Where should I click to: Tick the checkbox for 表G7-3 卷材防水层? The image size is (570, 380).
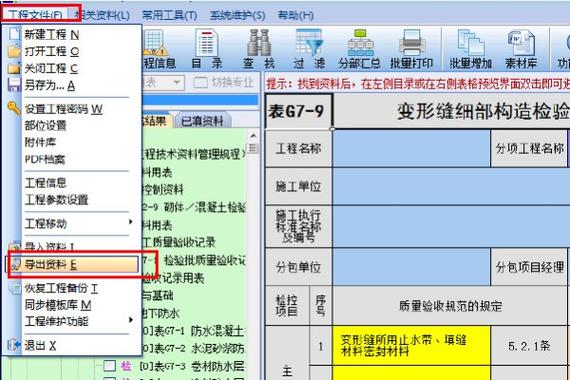[109, 365]
